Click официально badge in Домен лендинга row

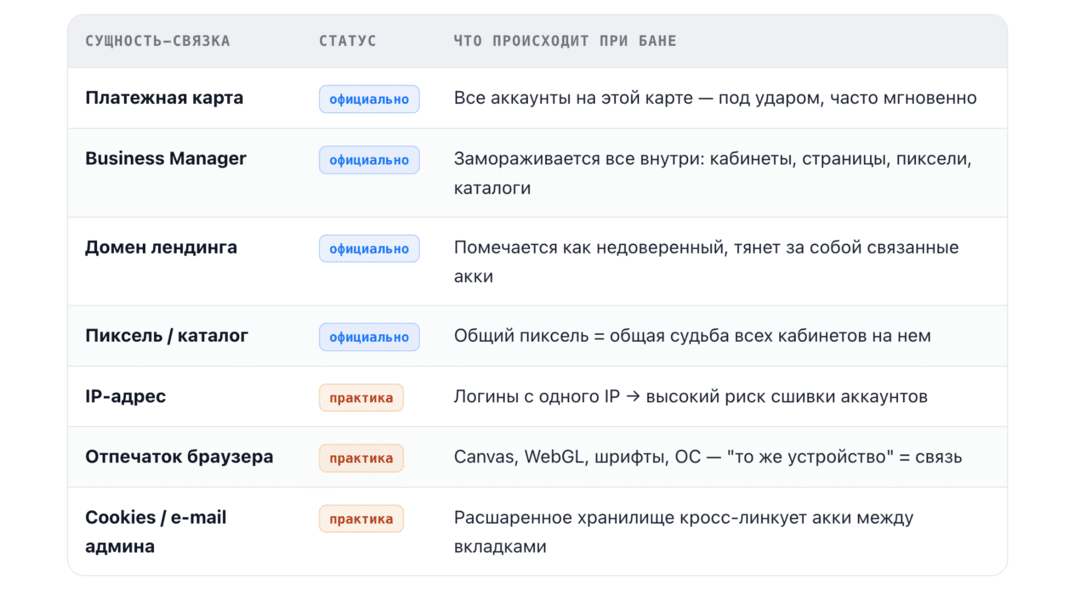(369, 249)
